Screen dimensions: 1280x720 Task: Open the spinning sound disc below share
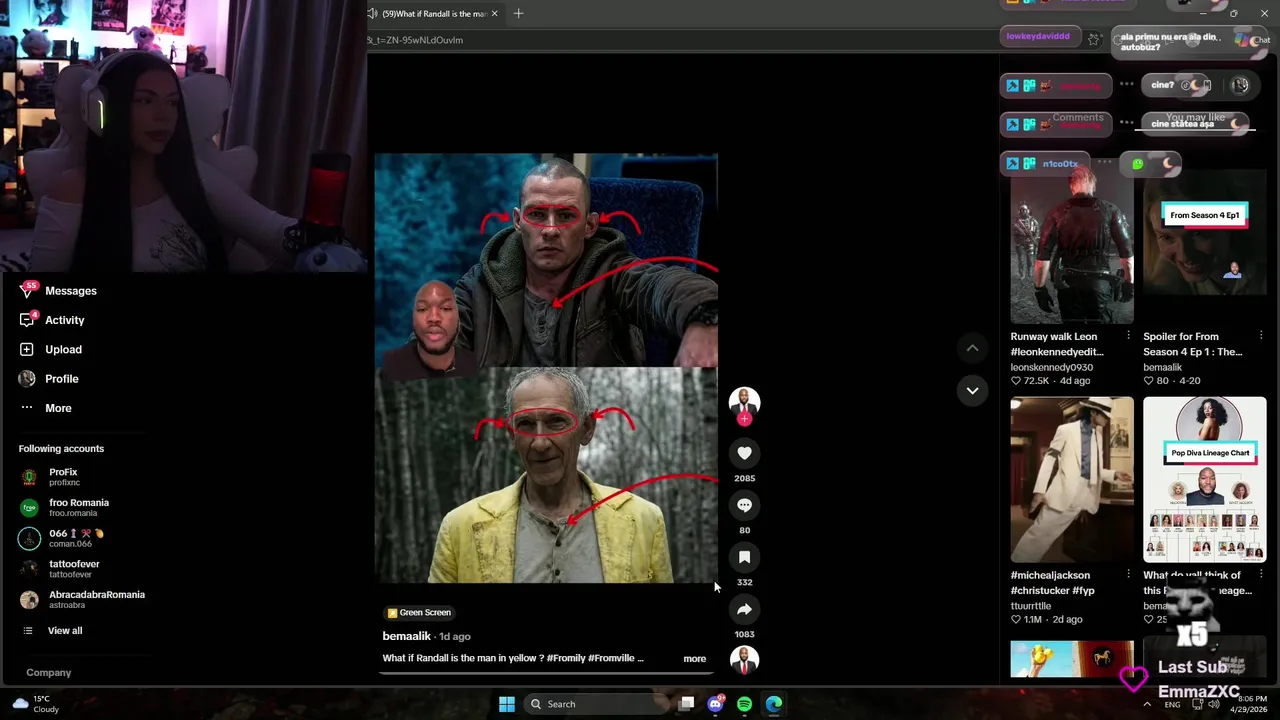pos(744,660)
